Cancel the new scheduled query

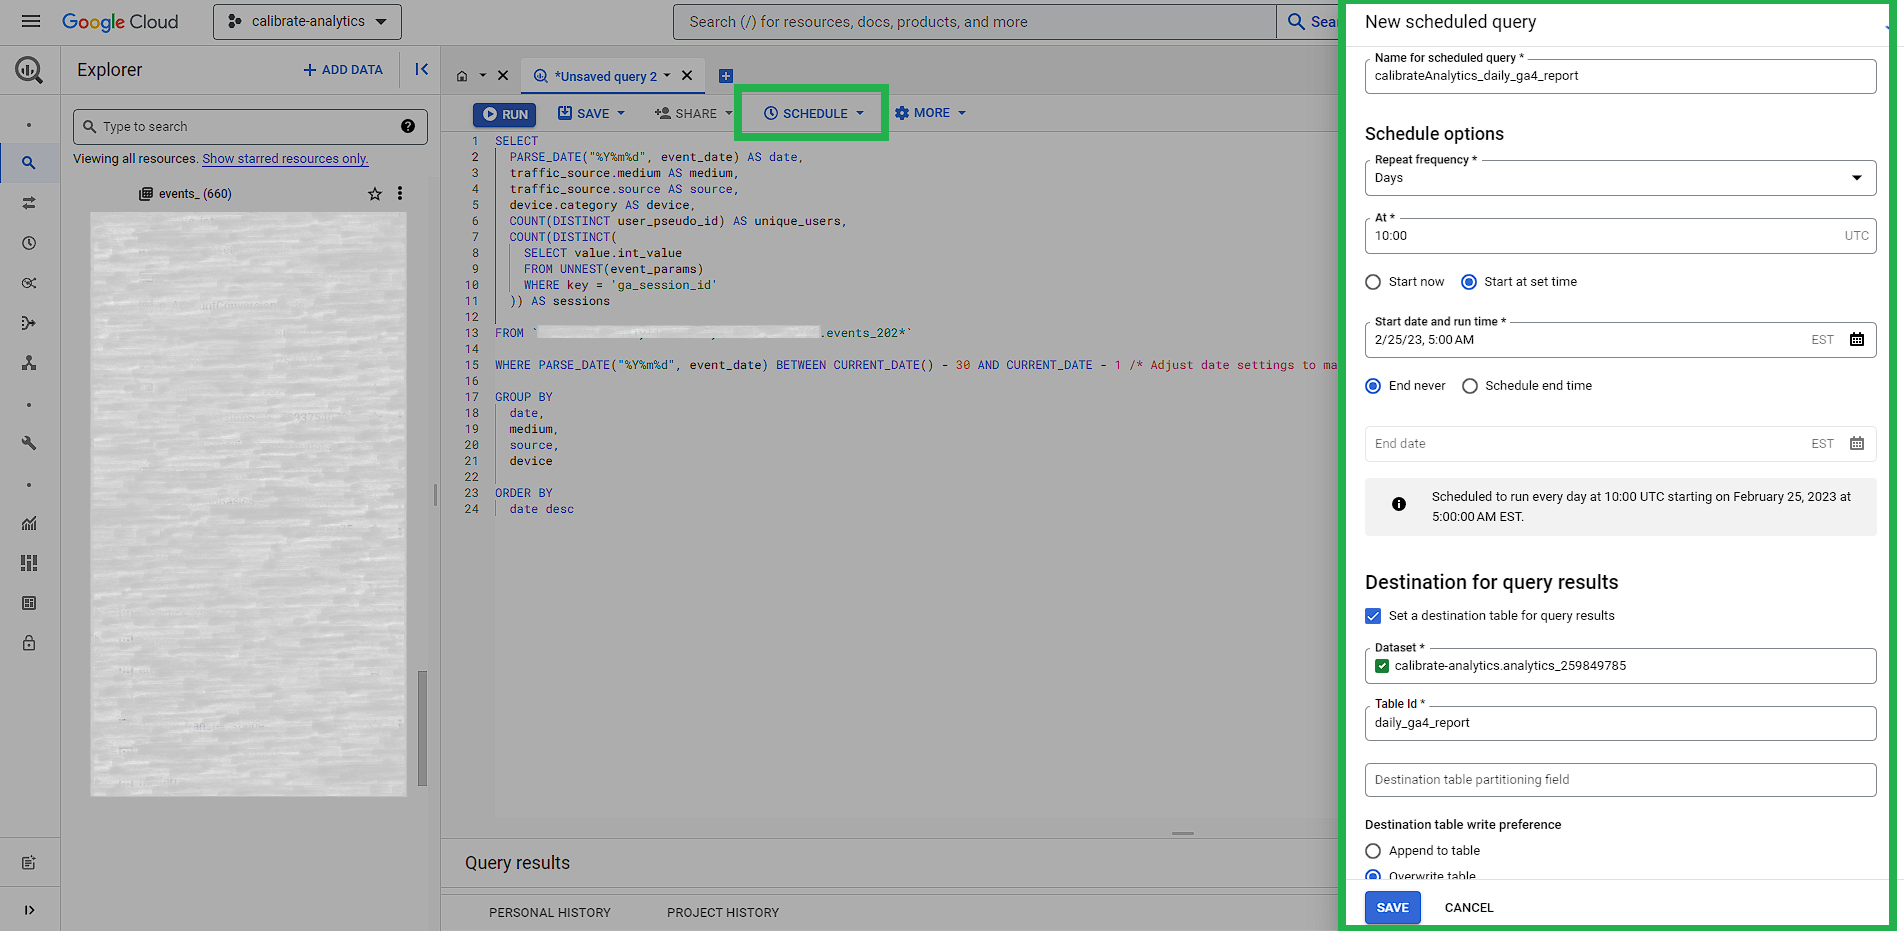click(1468, 907)
